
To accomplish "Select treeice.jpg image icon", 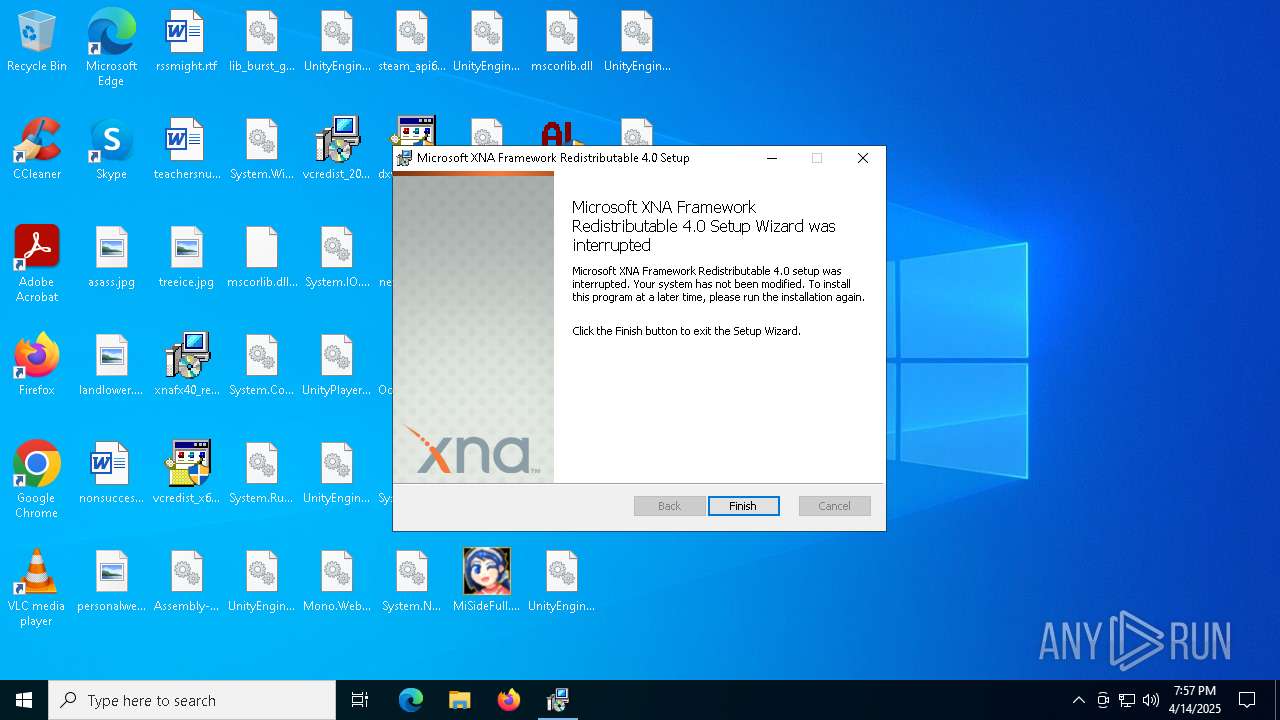I will [x=186, y=258].
